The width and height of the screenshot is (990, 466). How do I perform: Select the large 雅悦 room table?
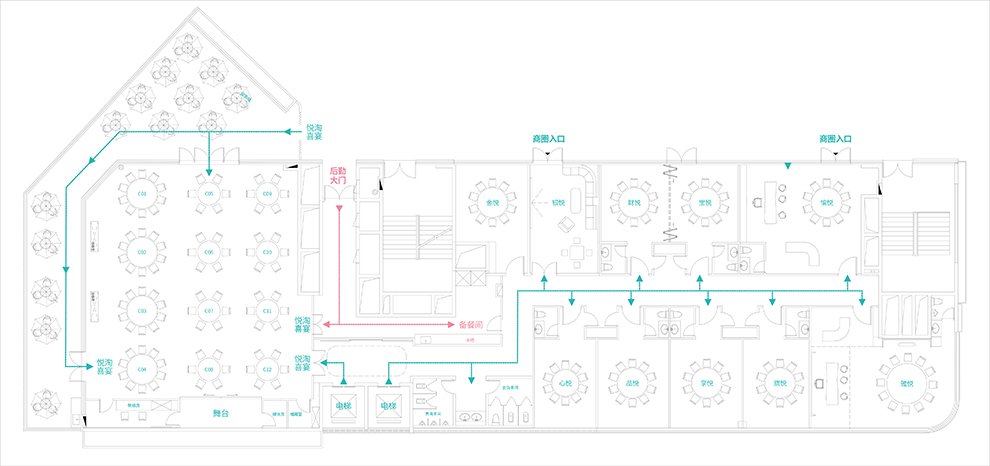(906, 382)
